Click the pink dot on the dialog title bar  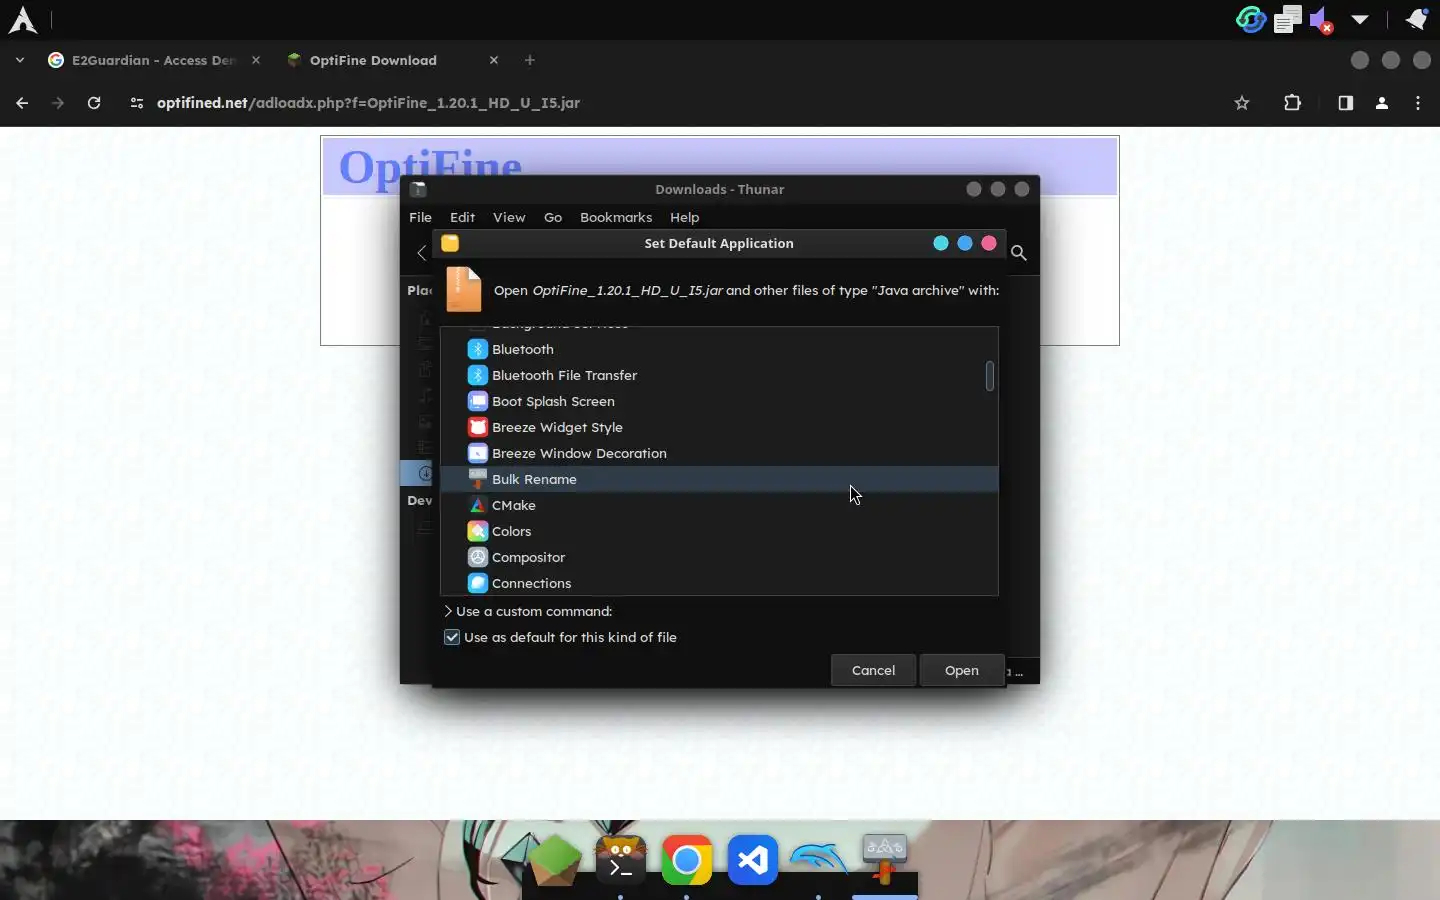989,243
